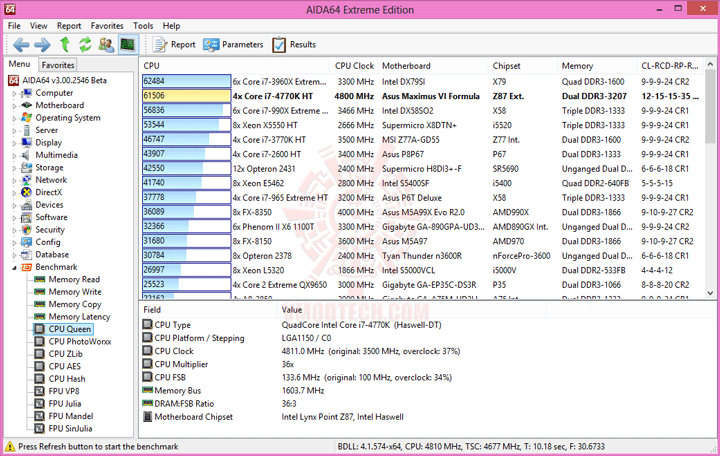Select the Security shield icon in tree
This screenshot has width=720, height=456.
(27, 230)
